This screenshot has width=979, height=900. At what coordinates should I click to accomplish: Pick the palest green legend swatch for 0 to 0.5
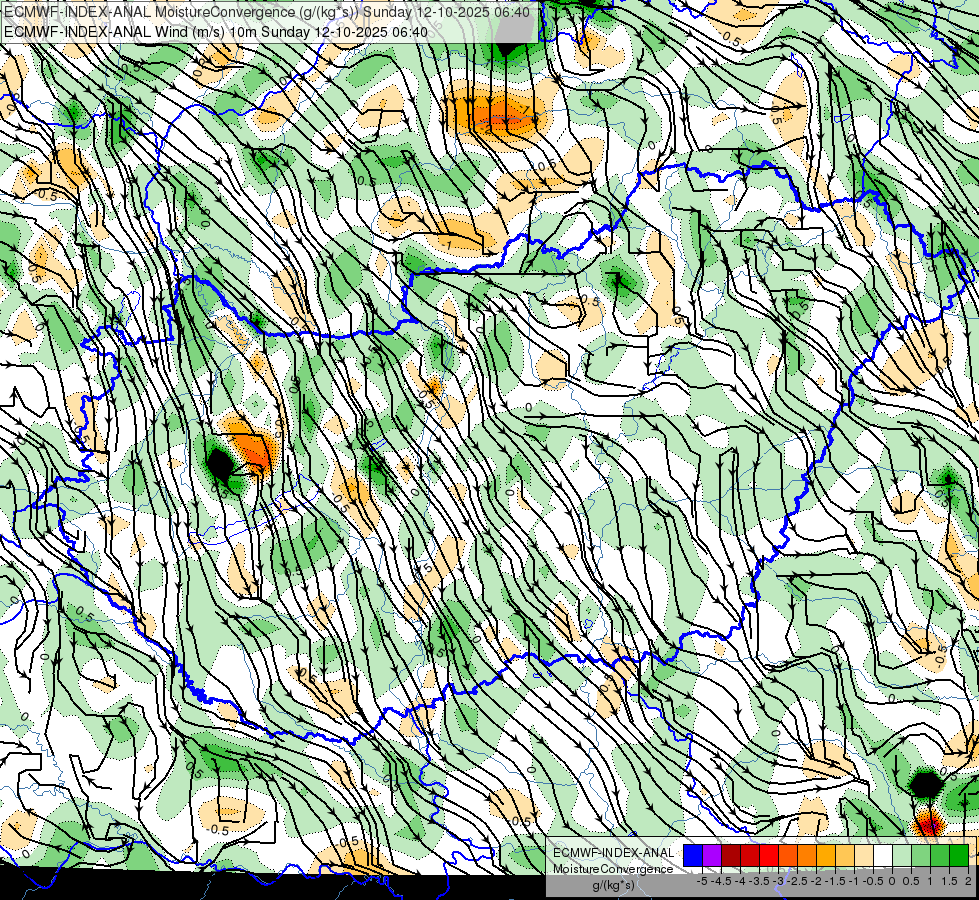point(902,856)
